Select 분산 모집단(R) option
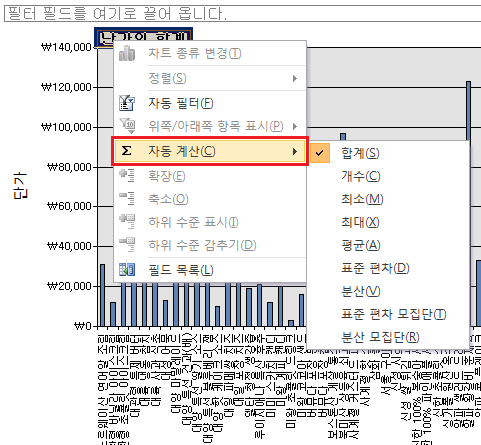 click(388, 337)
